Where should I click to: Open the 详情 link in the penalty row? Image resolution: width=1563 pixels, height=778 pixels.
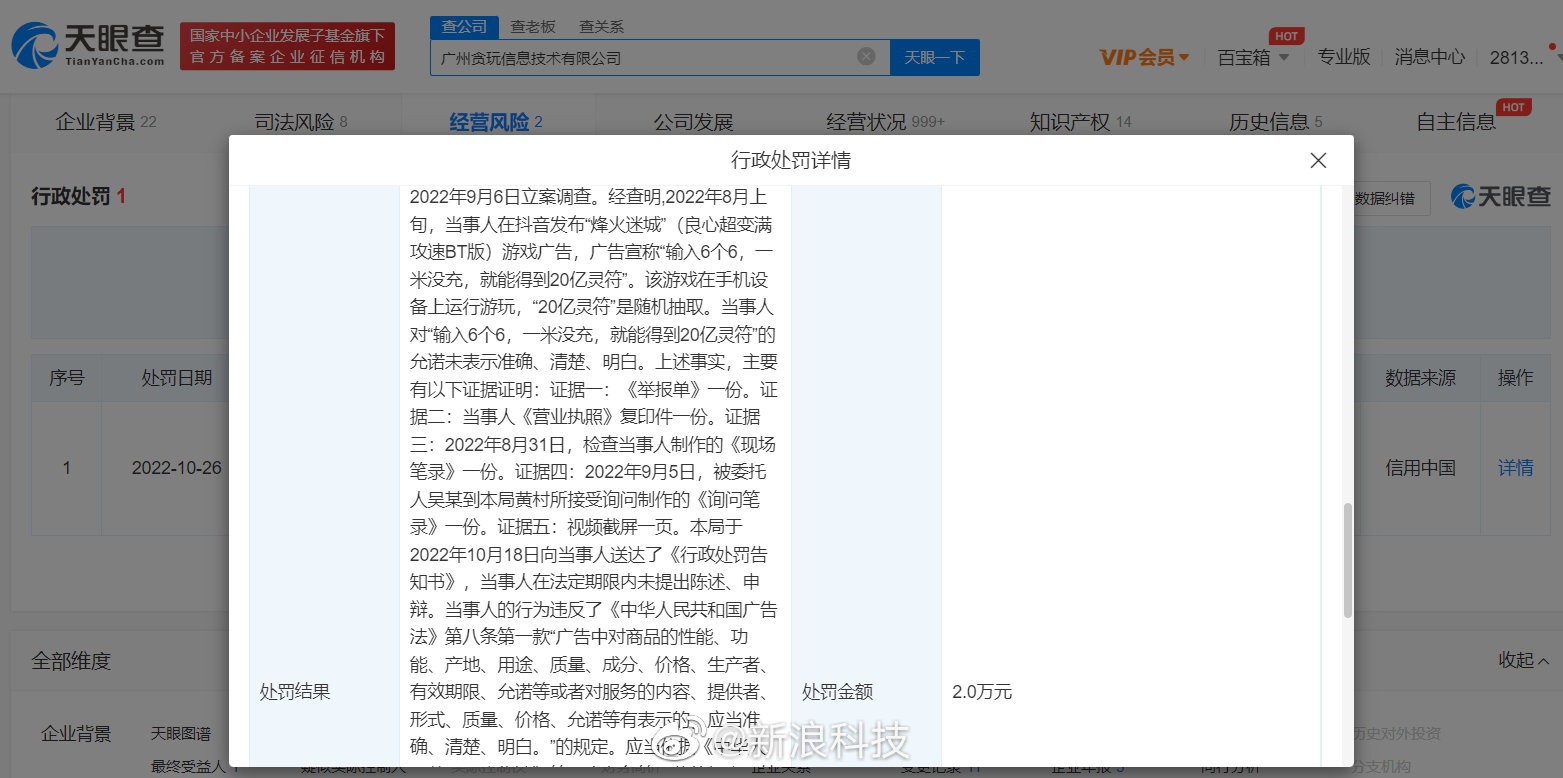pos(1516,467)
